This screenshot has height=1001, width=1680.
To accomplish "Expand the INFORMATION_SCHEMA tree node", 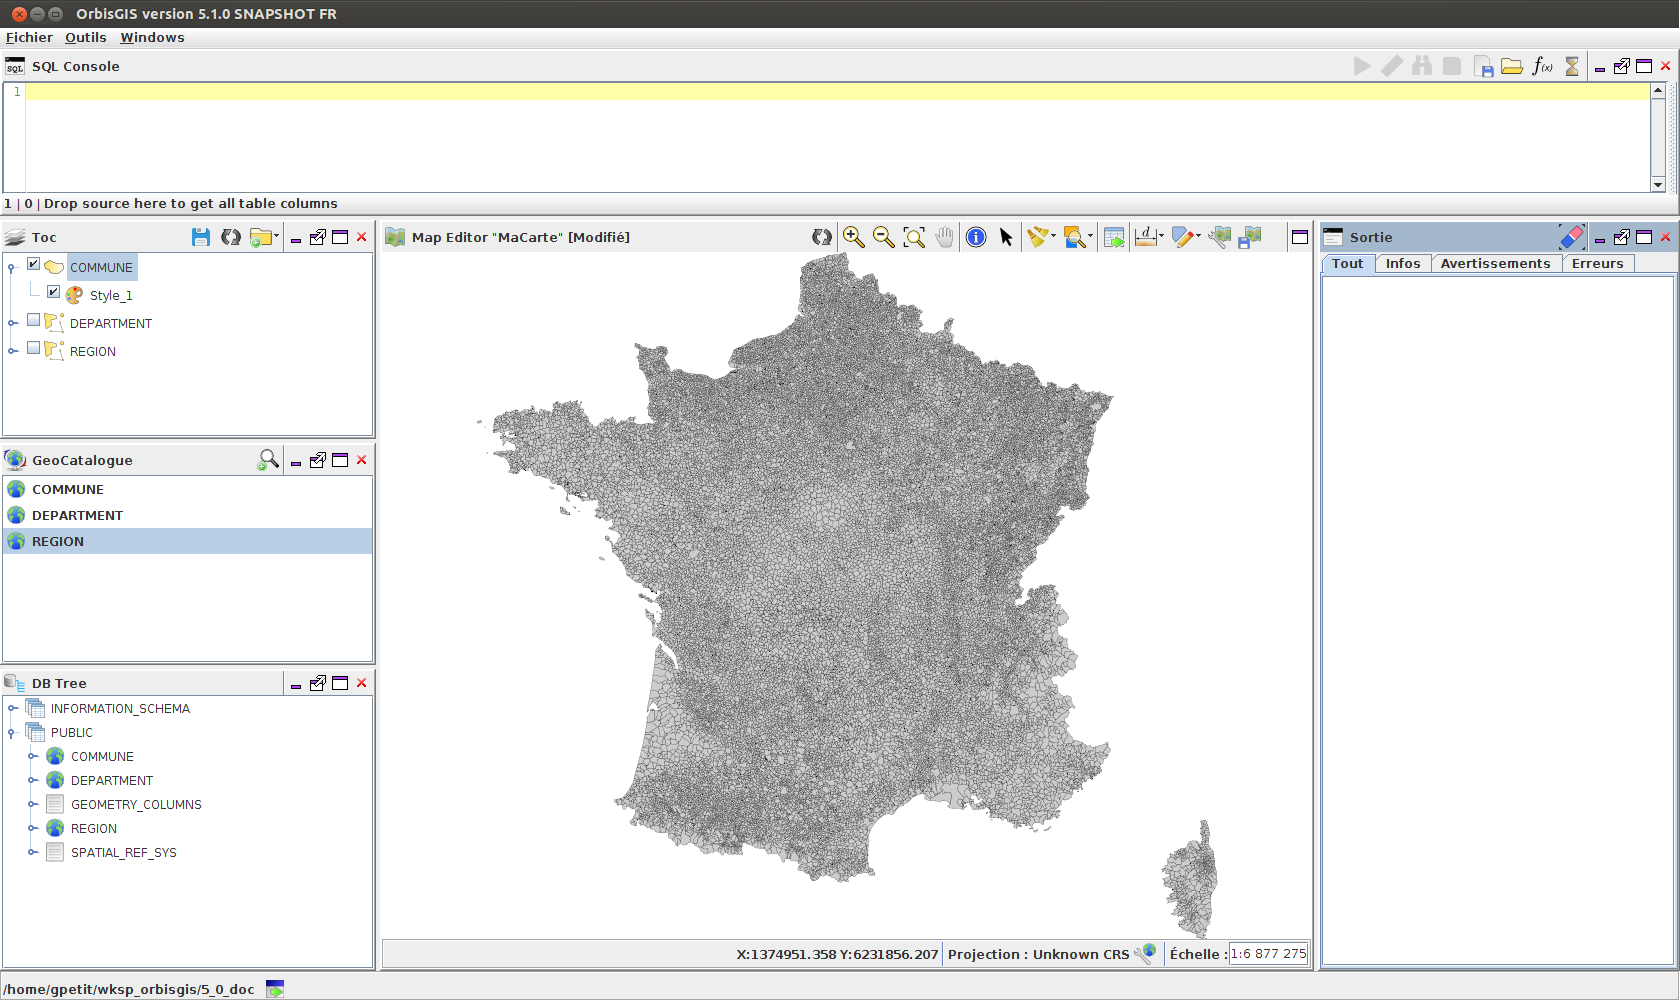I will click(x=13, y=708).
